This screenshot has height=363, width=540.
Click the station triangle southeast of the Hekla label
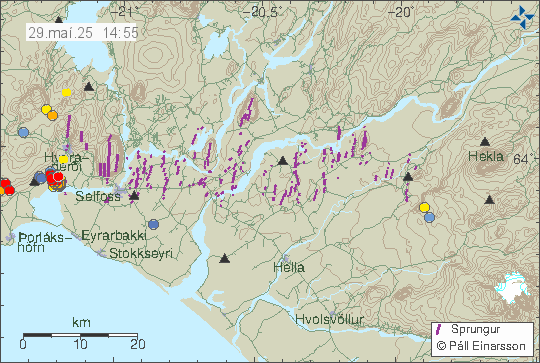pyautogui.click(x=489, y=199)
